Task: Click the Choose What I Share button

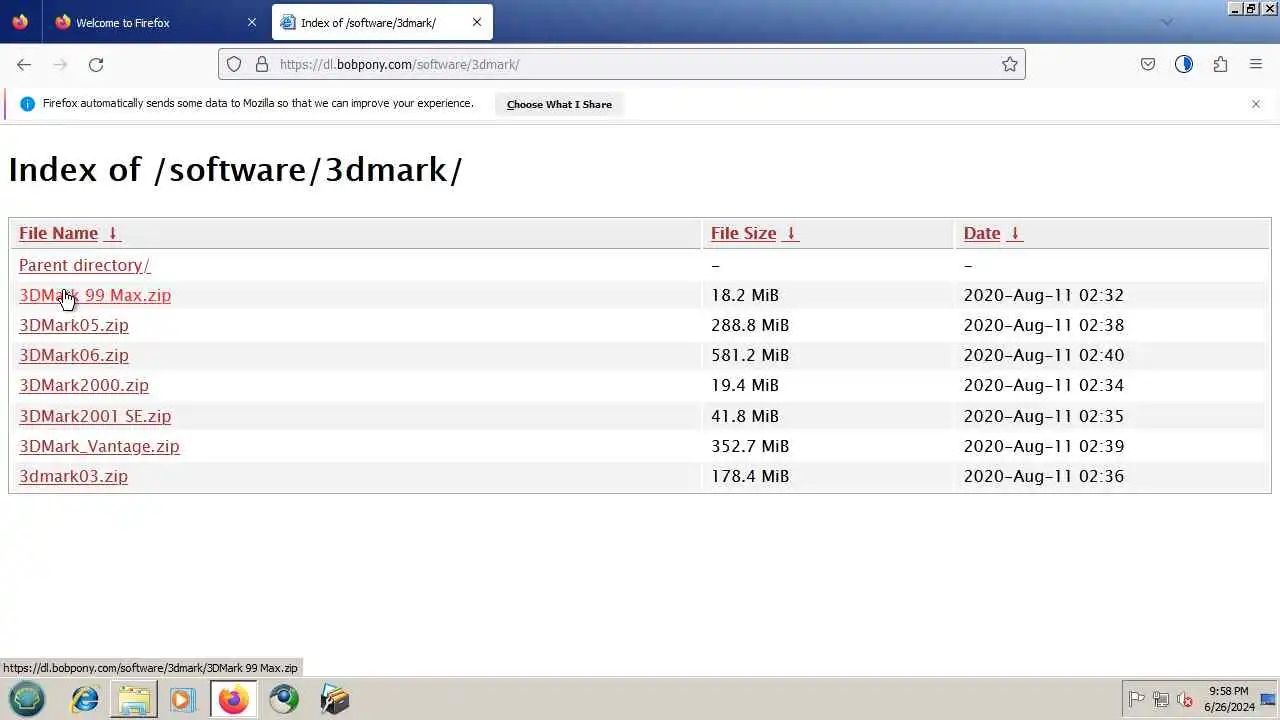Action: (x=559, y=104)
